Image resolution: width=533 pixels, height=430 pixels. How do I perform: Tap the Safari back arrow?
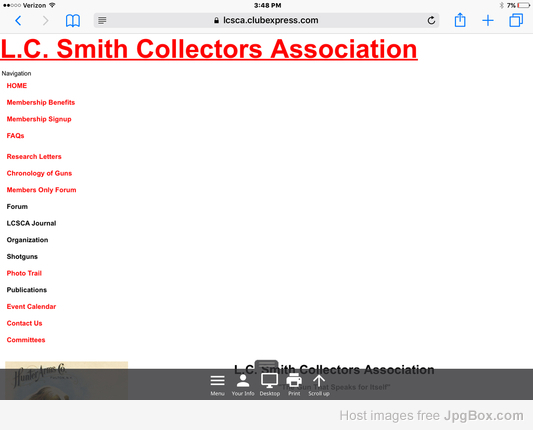tap(18, 21)
